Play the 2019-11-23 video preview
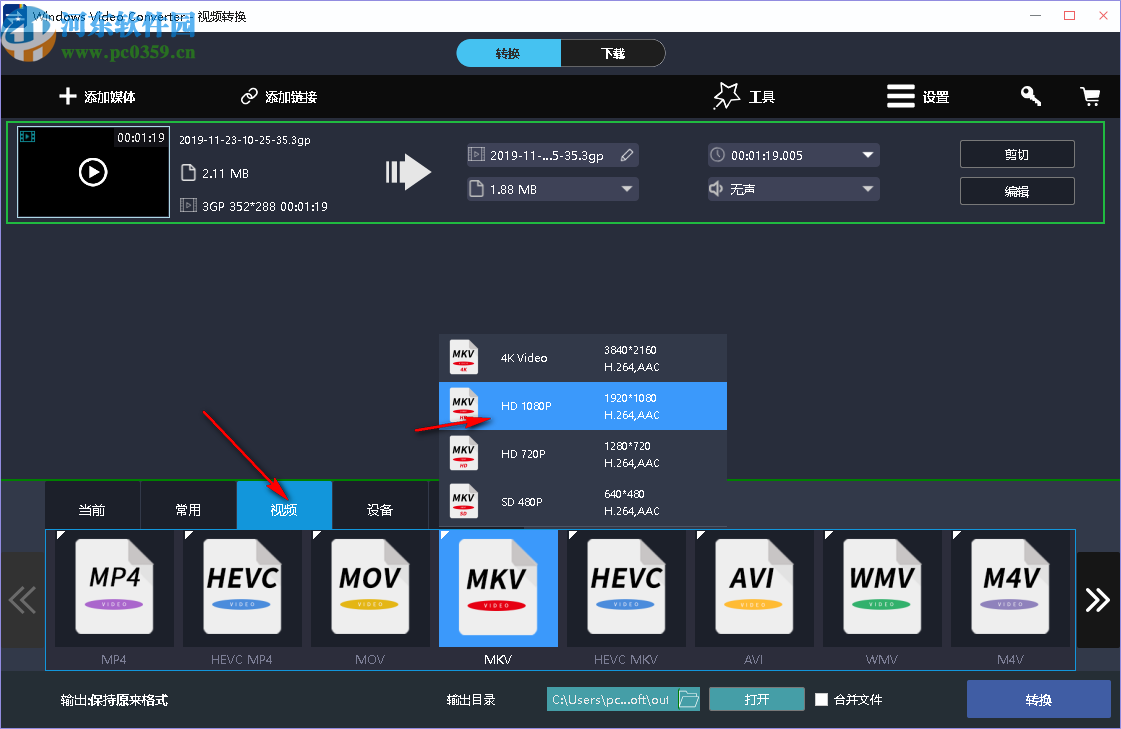1121x729 pixels. click(x=93, y=172)
